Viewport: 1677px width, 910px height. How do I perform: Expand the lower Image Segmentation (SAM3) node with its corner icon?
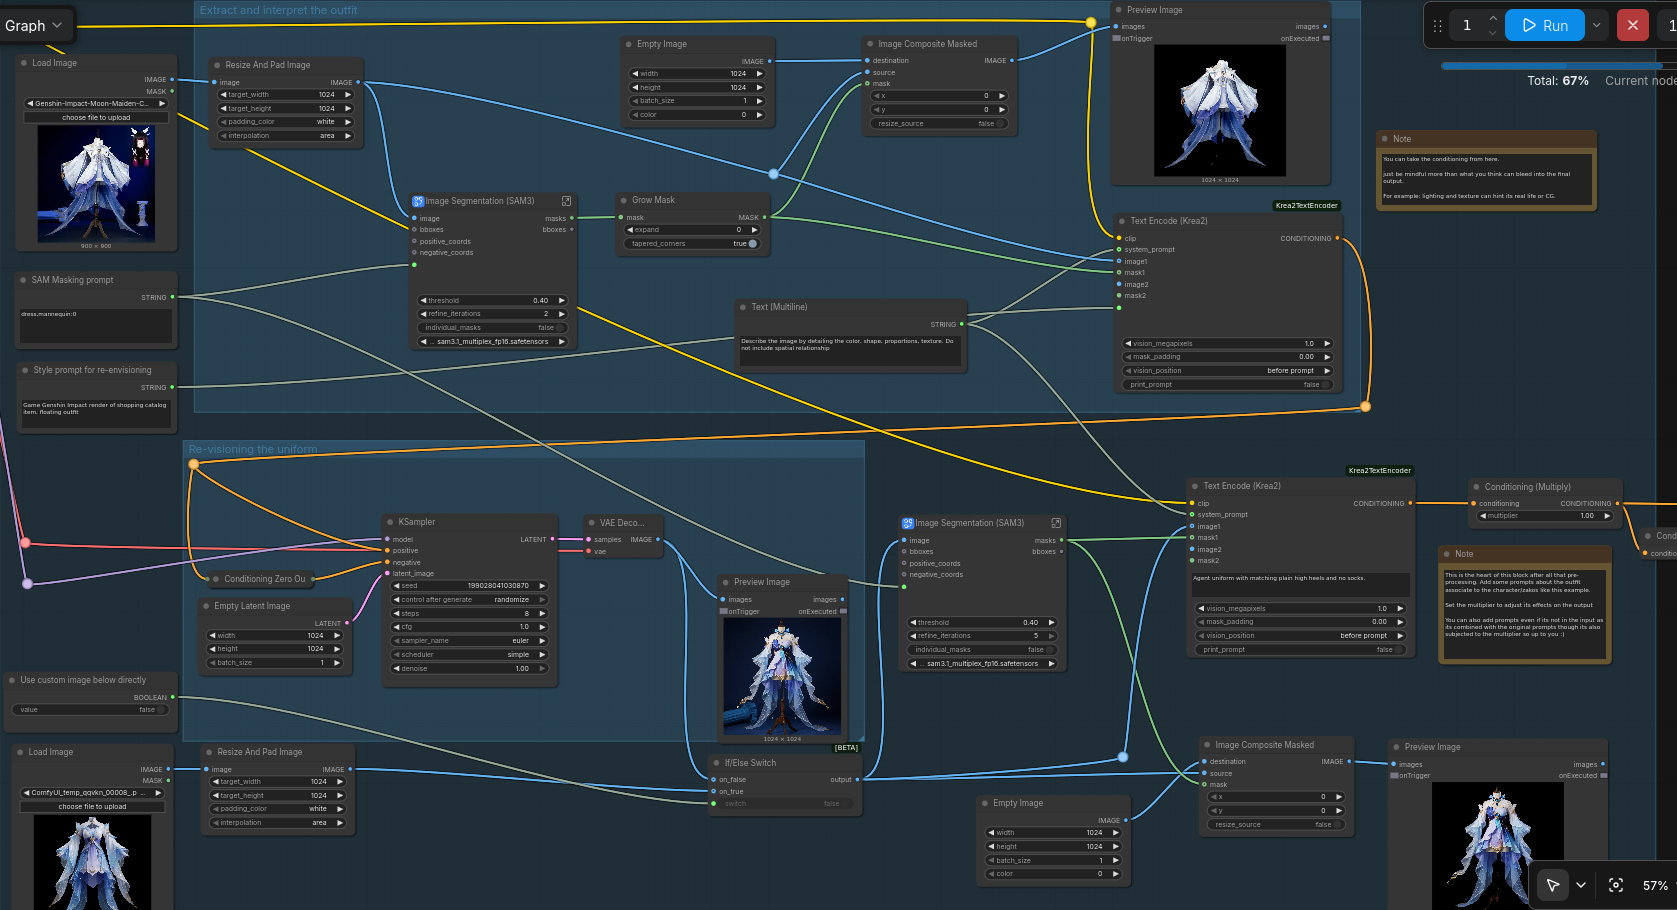pos(1056,523)
